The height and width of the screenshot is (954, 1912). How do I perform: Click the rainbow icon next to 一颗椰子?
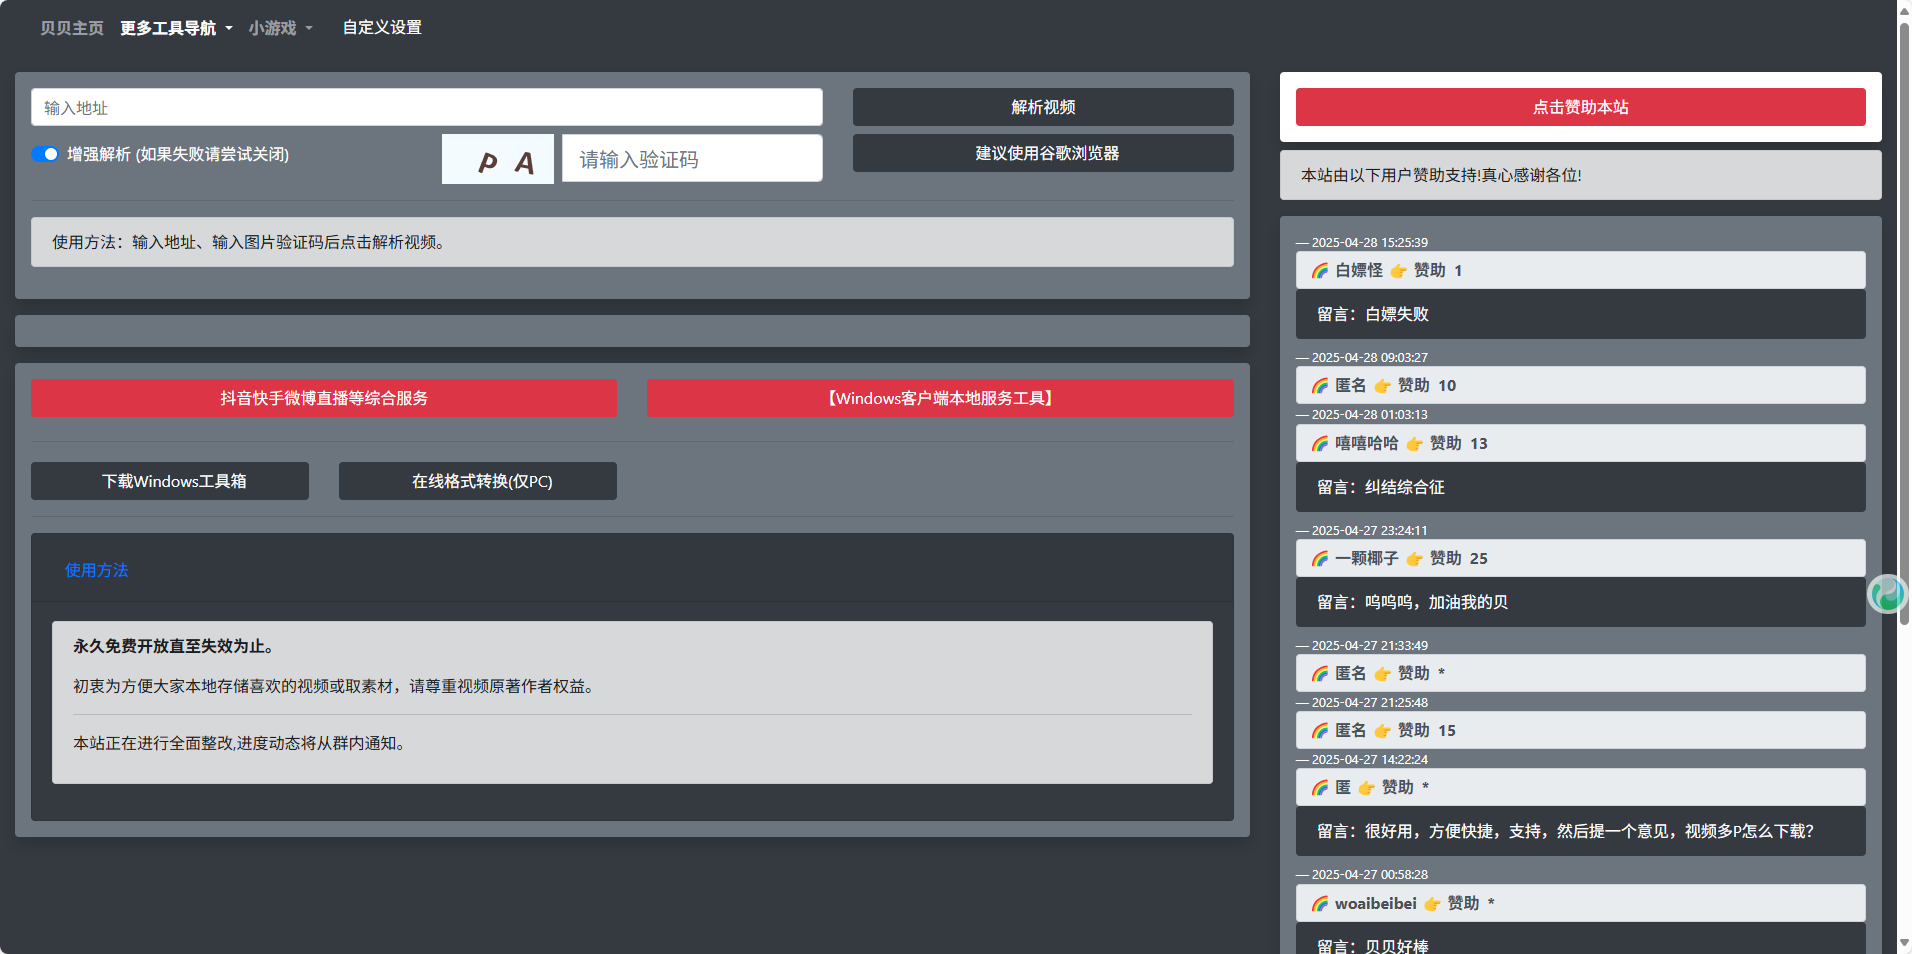click(1320, 559)
